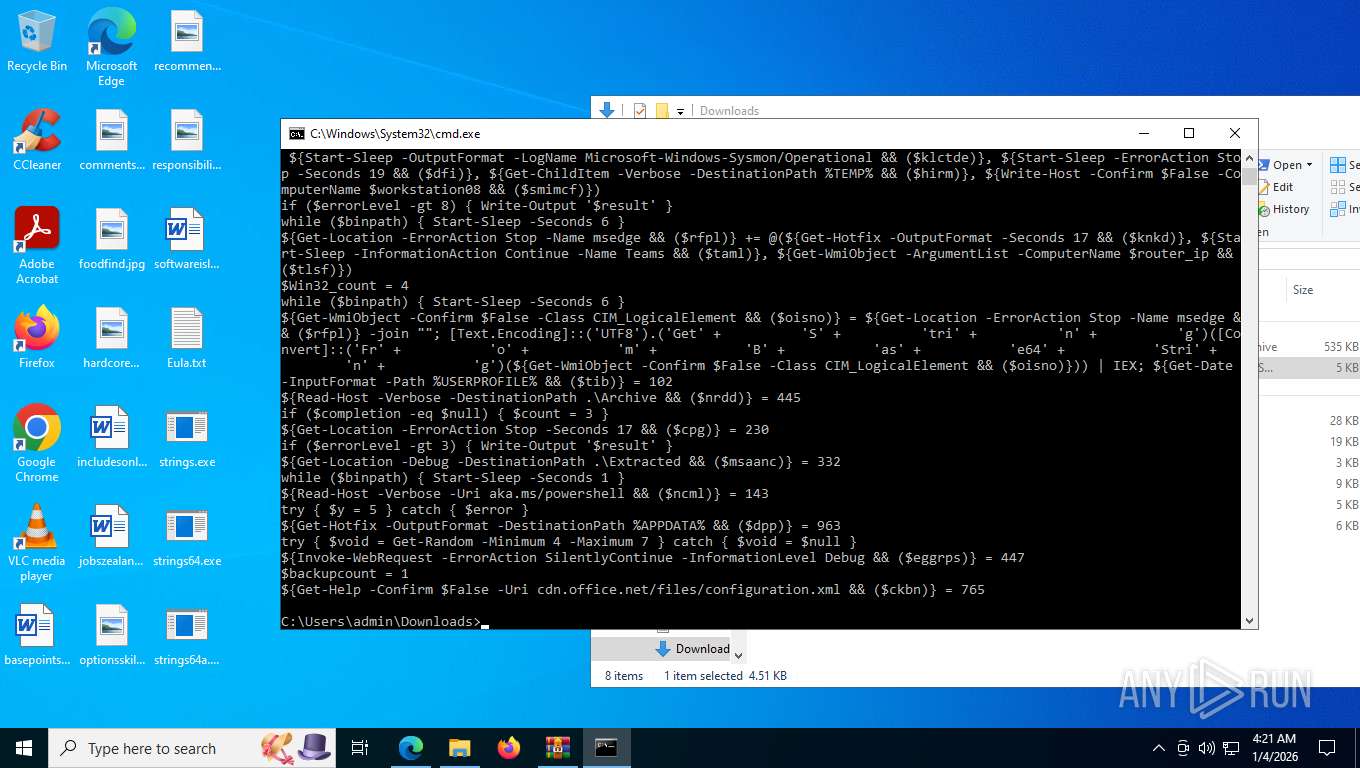This screenshot has width=1360, height=768.
Task: Select the recommen... image file on desktop
Action: pyautogui.click(x=187, y=42)
